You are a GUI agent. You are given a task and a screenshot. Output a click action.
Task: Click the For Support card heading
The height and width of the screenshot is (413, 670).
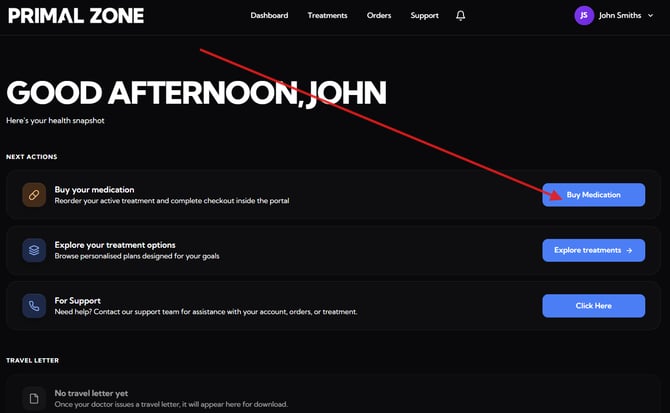tap(77, 300)
